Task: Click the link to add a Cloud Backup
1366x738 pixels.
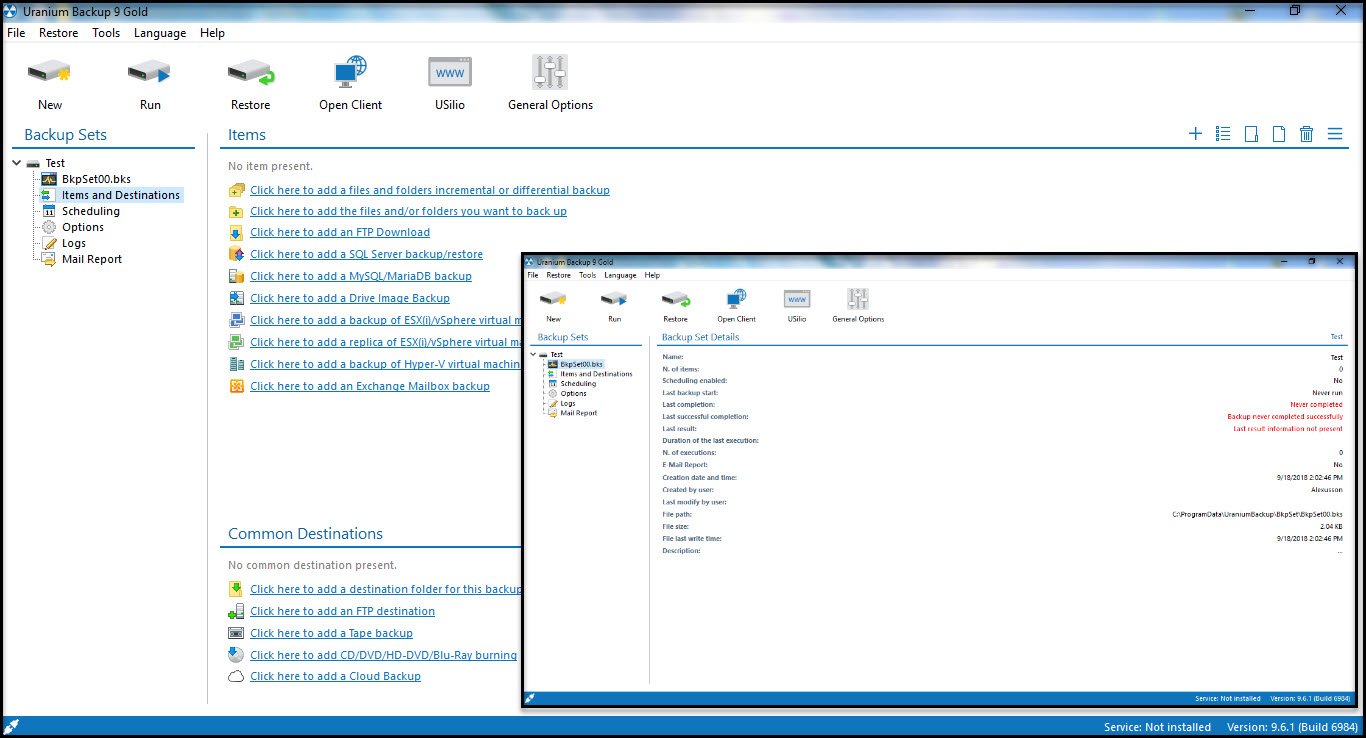Action: coord(335,677)
